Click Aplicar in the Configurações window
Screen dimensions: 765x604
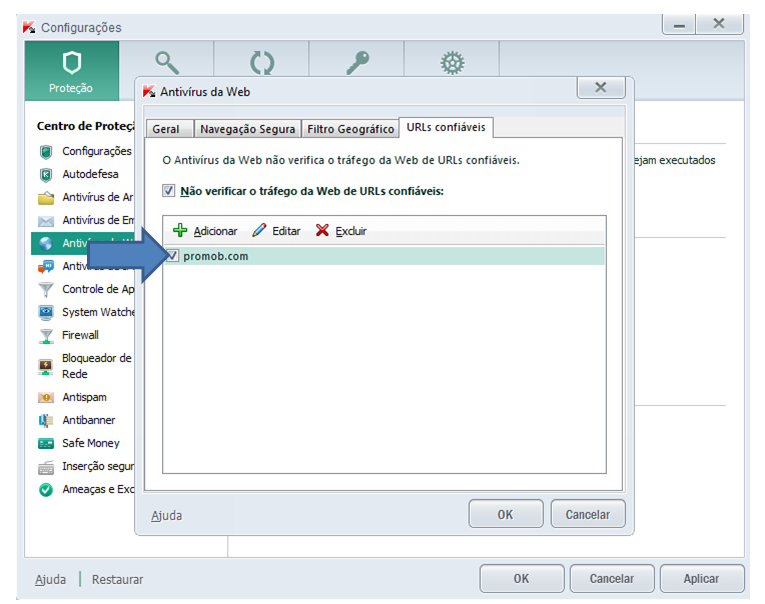pos(702,578)
